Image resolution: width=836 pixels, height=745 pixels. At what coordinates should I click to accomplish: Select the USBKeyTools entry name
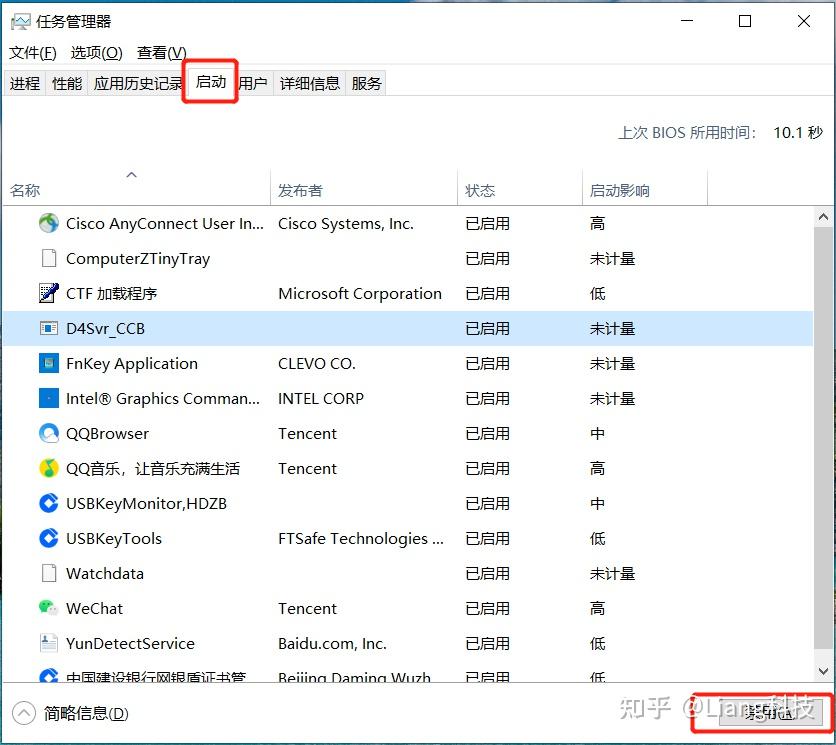click(x=114, y=539)
